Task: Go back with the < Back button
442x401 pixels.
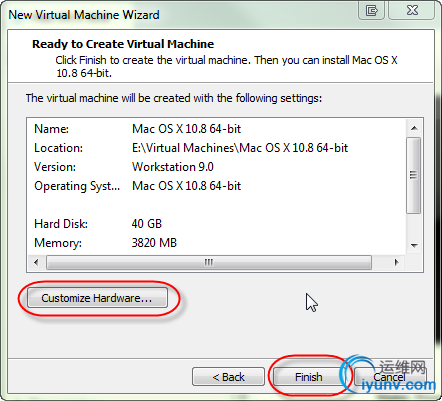Action: pyautogui.click(x=228, y=377)
